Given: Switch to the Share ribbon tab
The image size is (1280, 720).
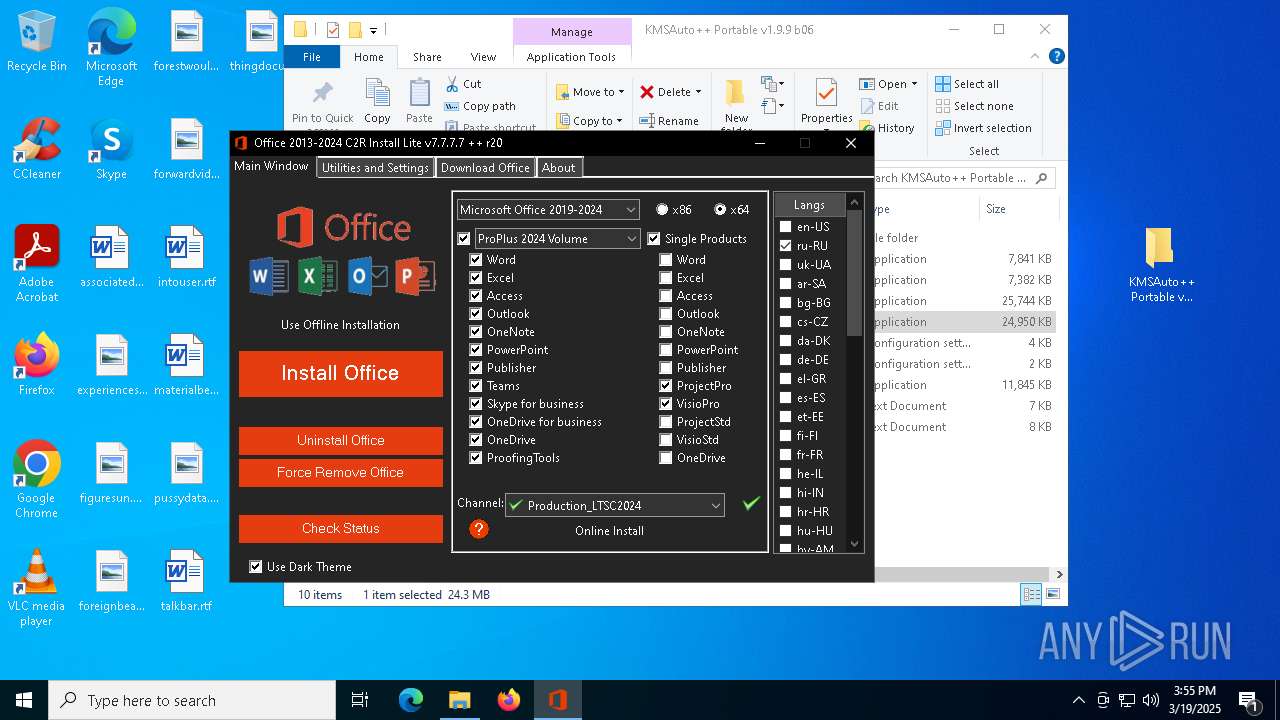Looking at the screenshot, I should (427, 57).
